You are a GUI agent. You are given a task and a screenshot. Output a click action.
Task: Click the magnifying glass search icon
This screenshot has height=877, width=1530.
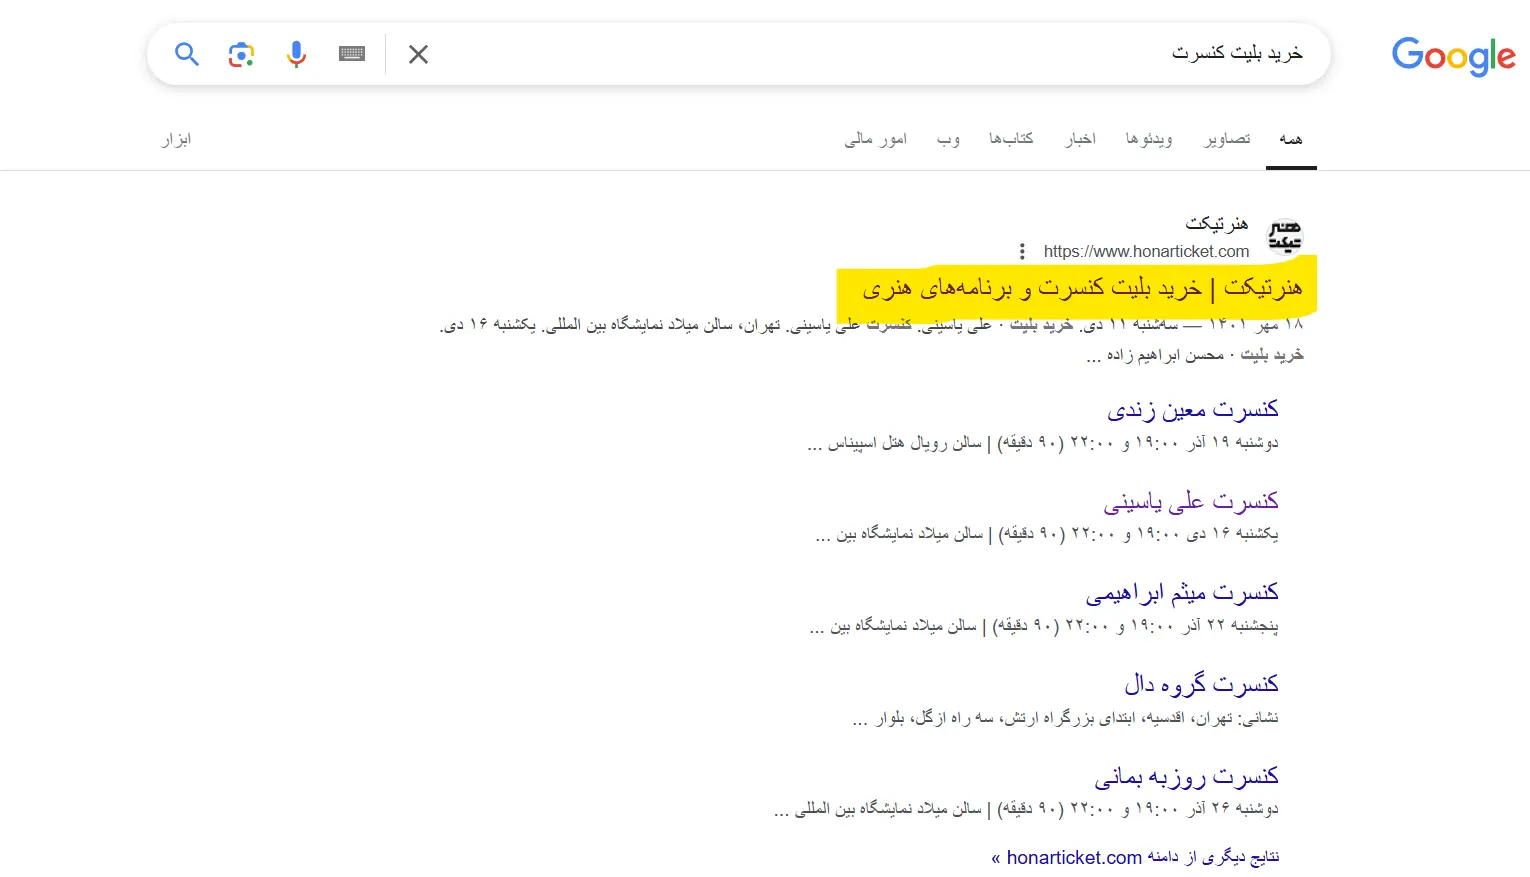187,54
